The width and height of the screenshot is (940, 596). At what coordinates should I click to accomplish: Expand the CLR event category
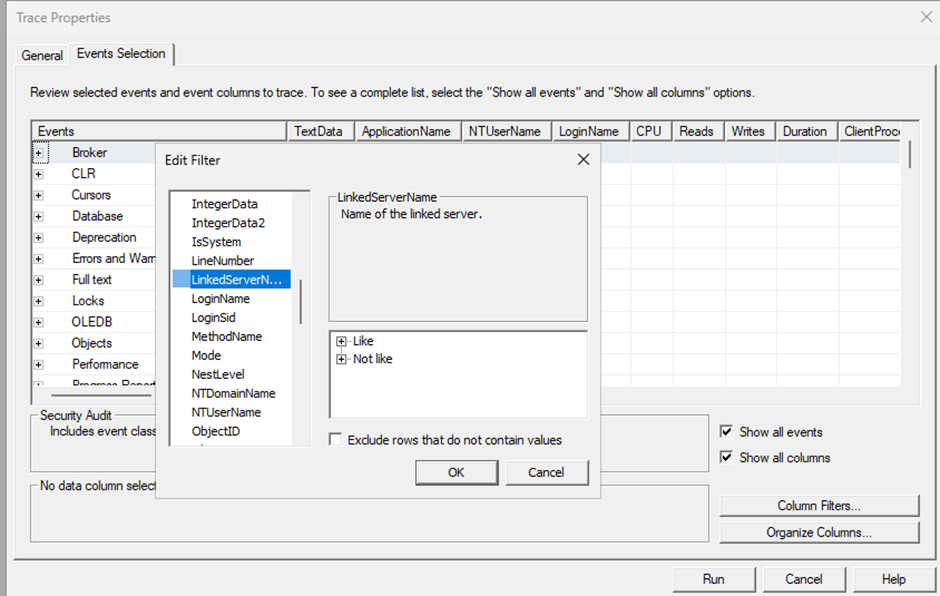[x=38, y=174]
